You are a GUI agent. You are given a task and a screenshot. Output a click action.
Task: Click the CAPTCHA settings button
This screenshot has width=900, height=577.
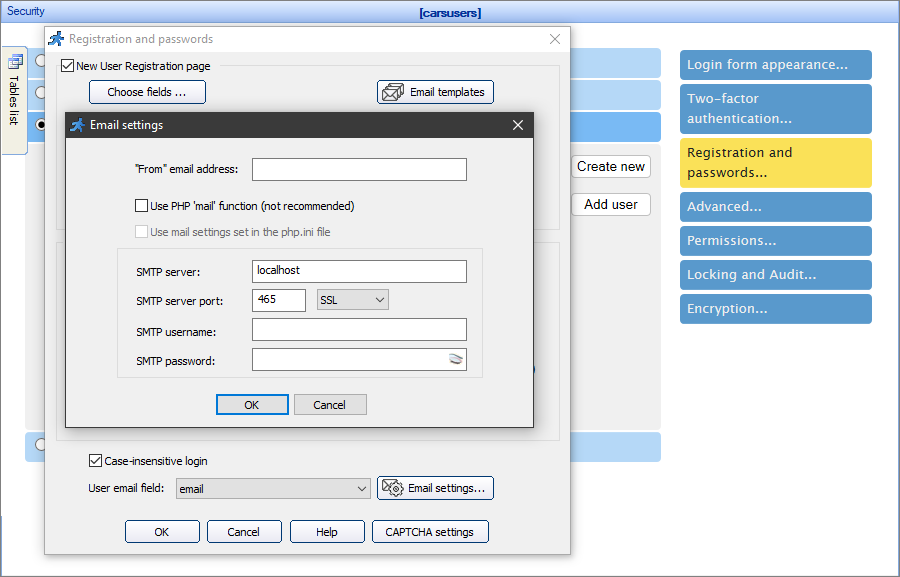[x=430, y=531]
